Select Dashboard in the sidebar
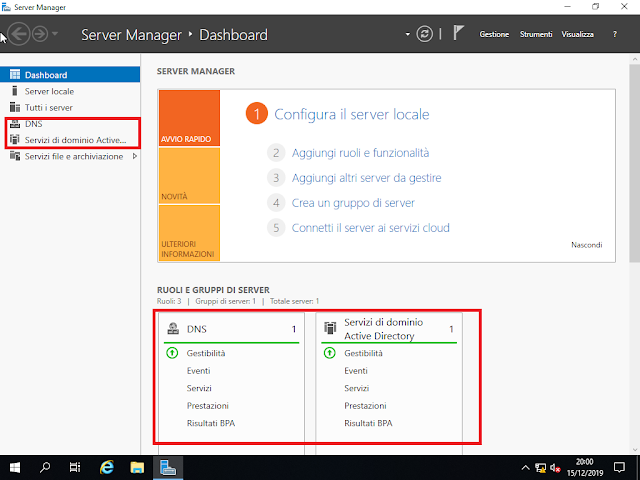 (x=70, y=75)
